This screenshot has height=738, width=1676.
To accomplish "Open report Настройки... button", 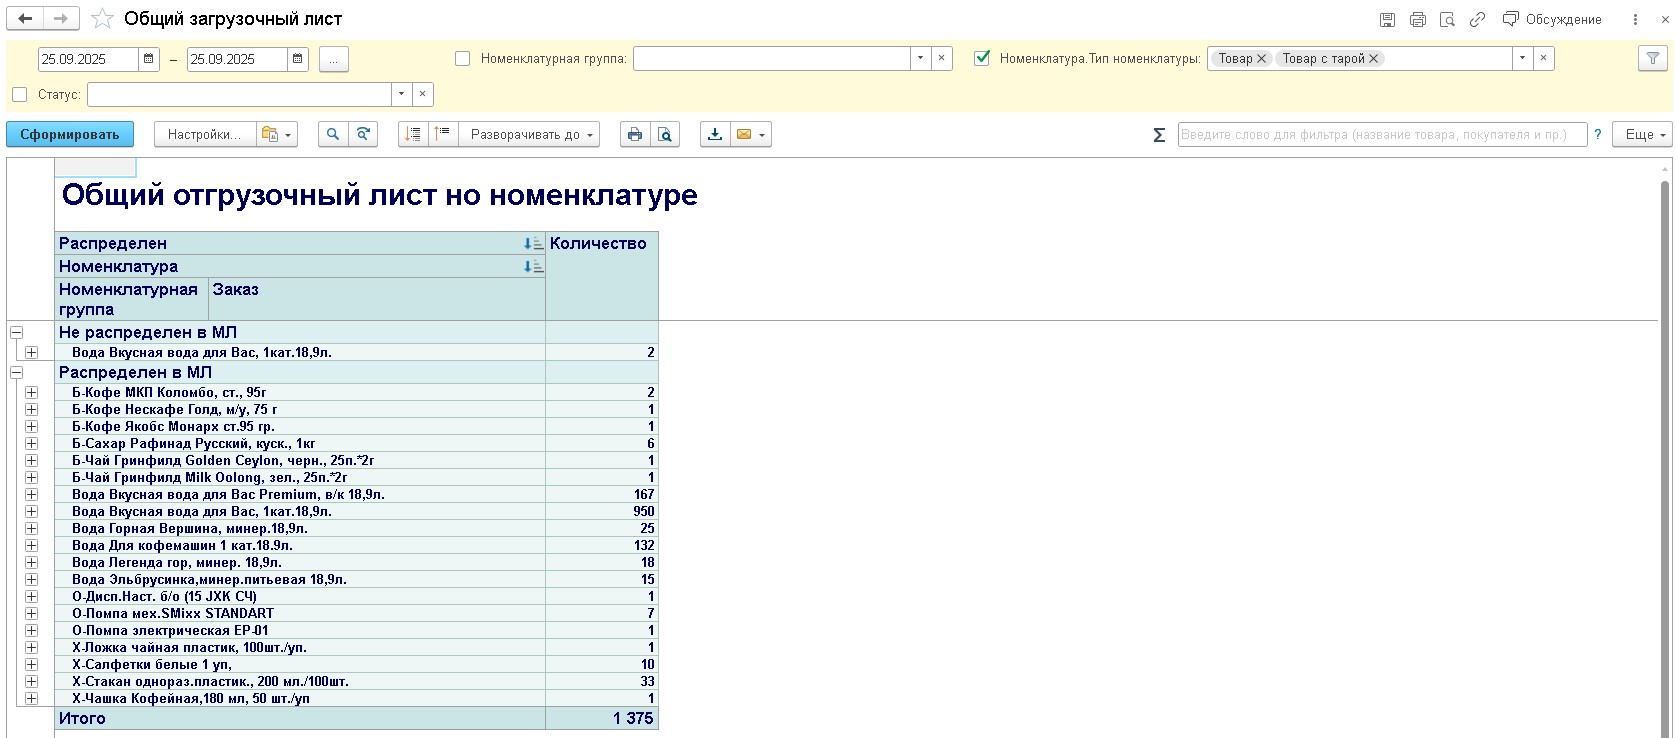I will tap(204, 134).
